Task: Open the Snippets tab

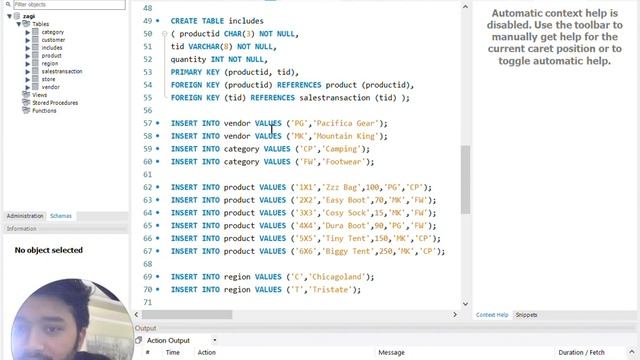Action: coord(526,315)
